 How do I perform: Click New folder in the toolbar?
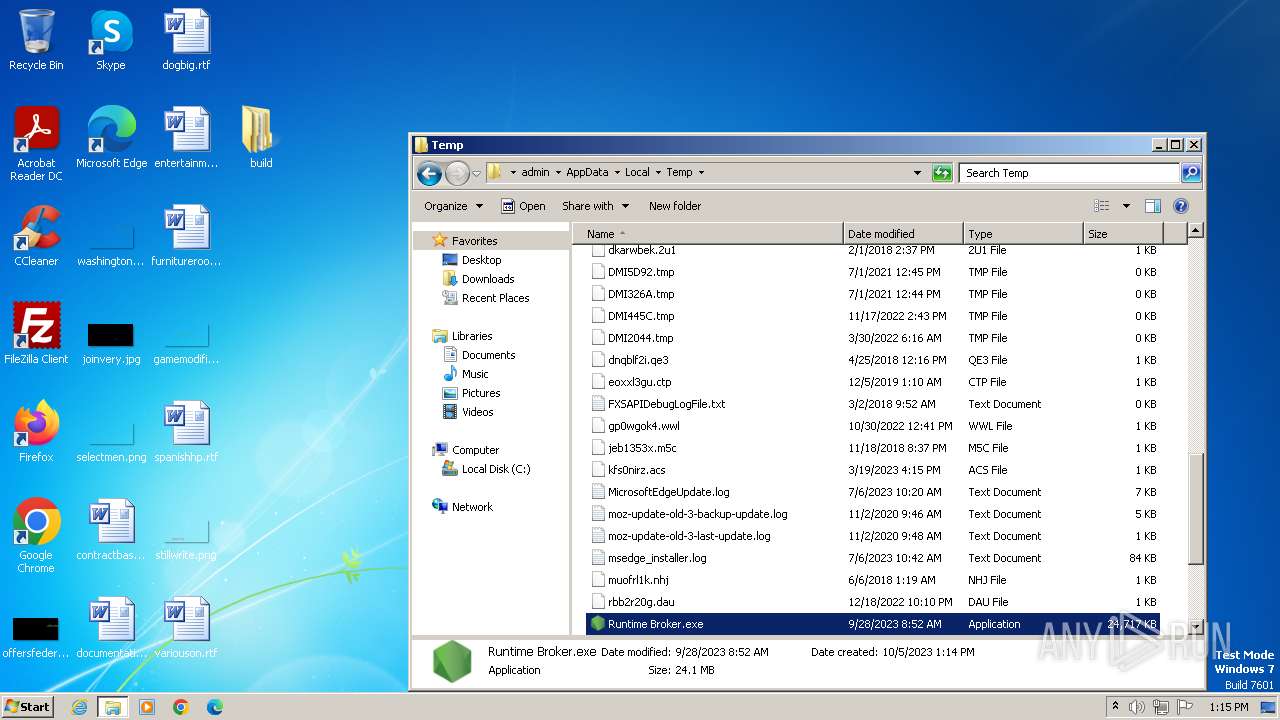(675, 206)
